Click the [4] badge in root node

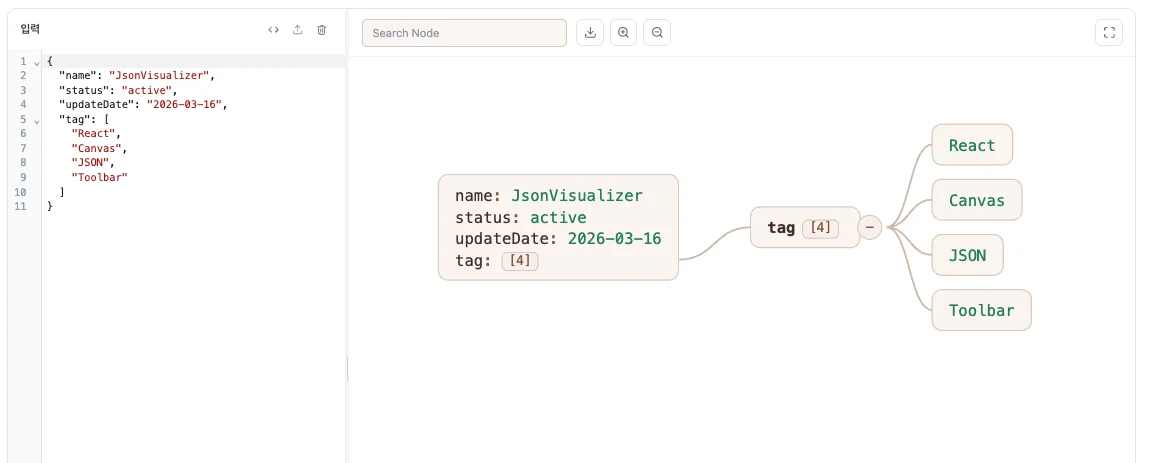(520, 261)
